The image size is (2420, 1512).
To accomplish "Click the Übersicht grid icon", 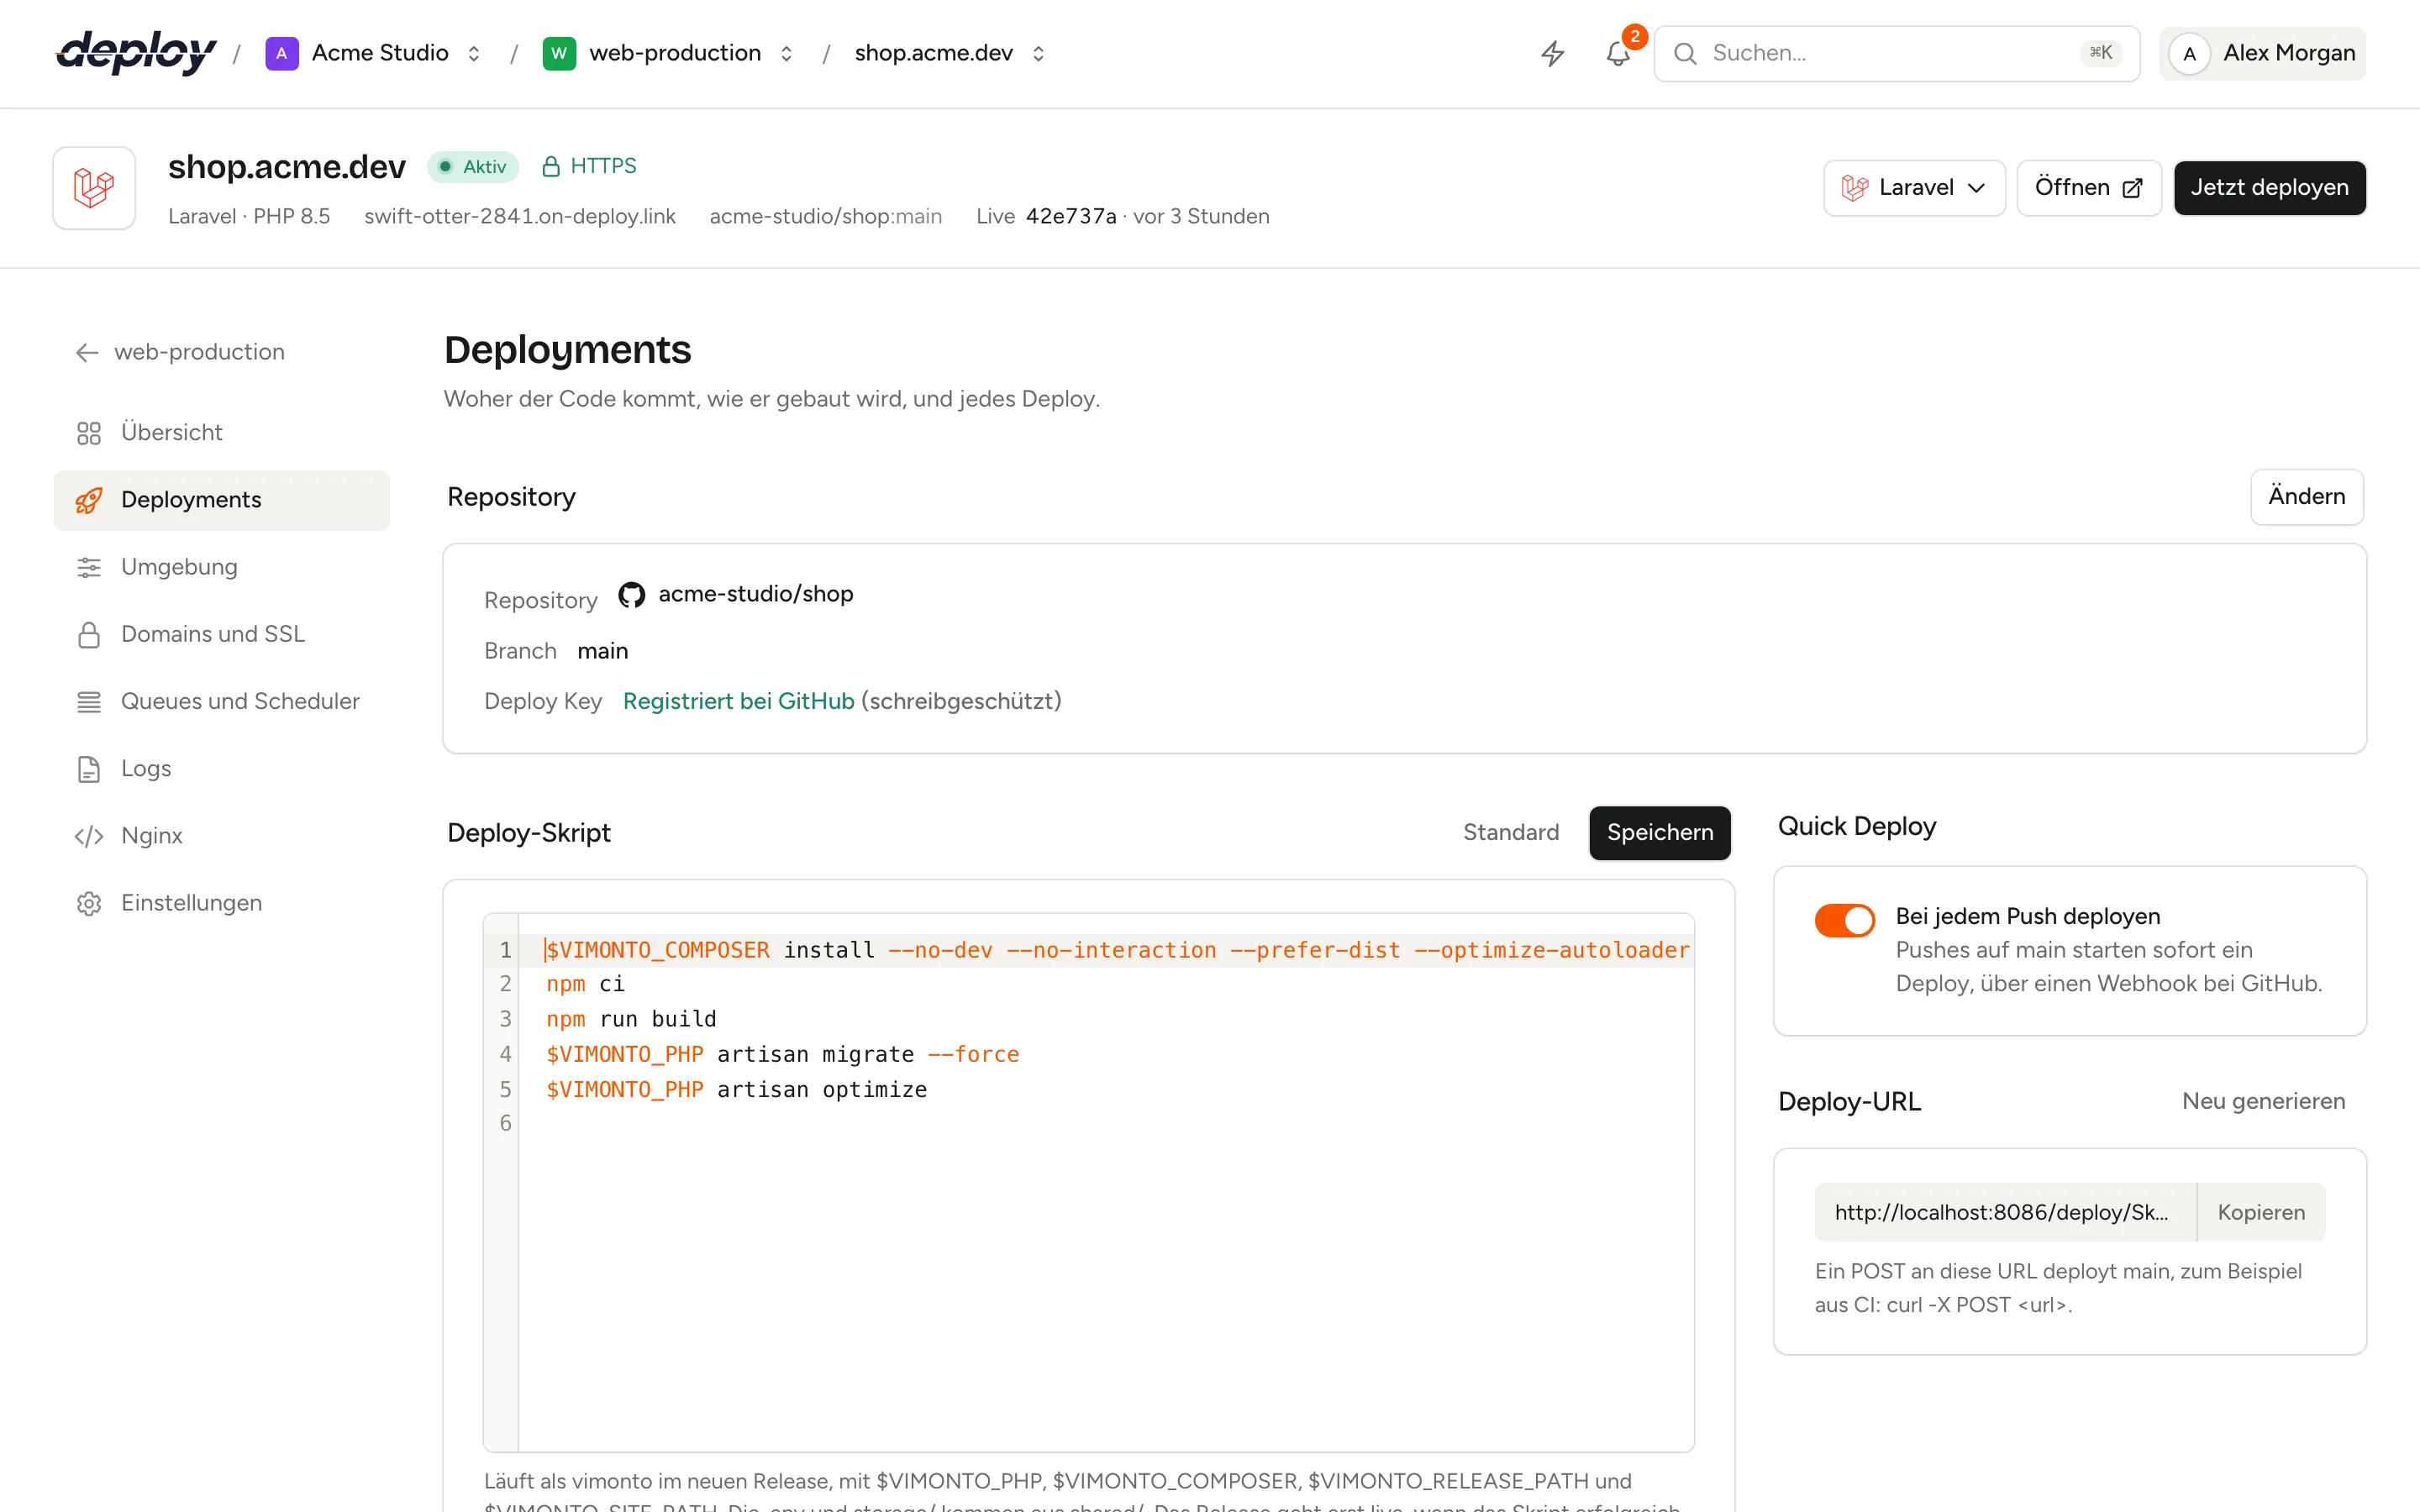I will click(x=89, y=433).
